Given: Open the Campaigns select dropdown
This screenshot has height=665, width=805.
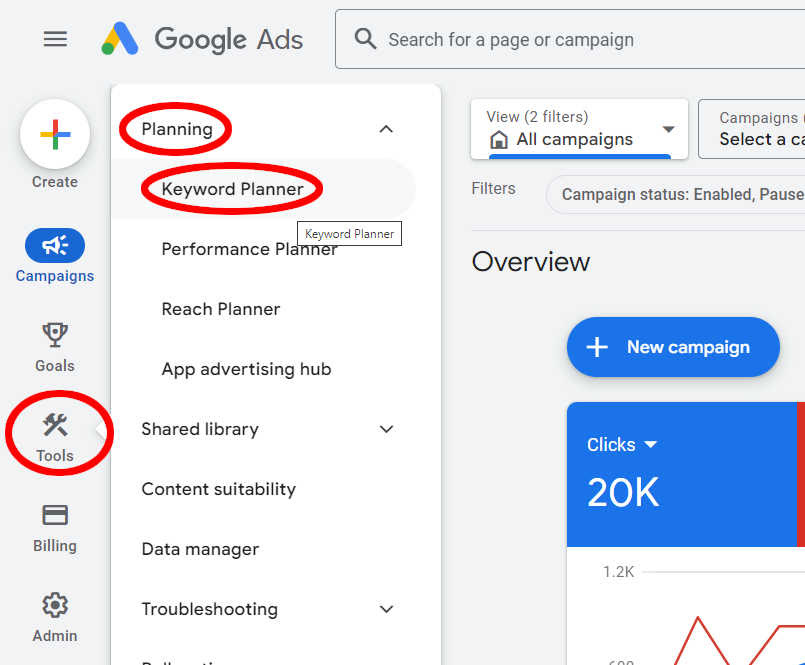Looking at the screenshot, I should [752, 129].
